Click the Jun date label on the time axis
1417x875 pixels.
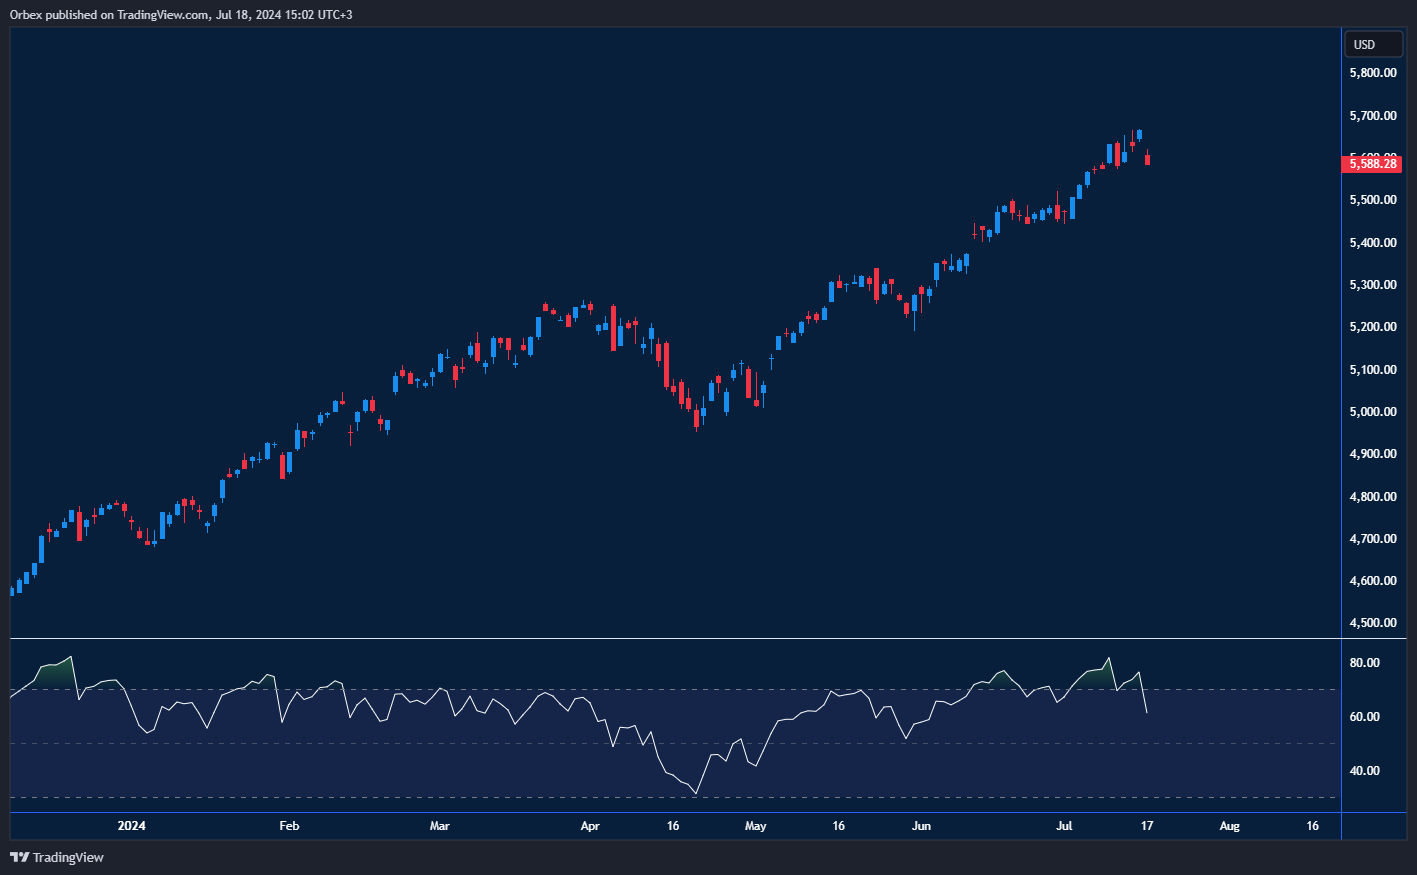921,826
